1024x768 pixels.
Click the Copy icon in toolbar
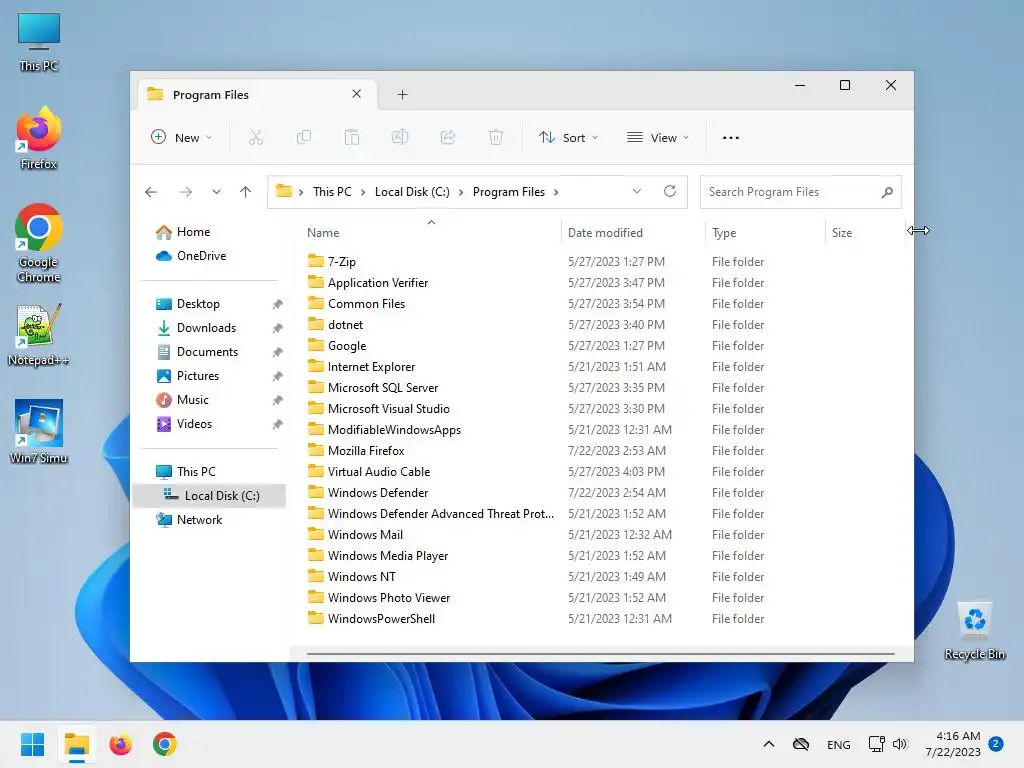[x=304, y=138]
